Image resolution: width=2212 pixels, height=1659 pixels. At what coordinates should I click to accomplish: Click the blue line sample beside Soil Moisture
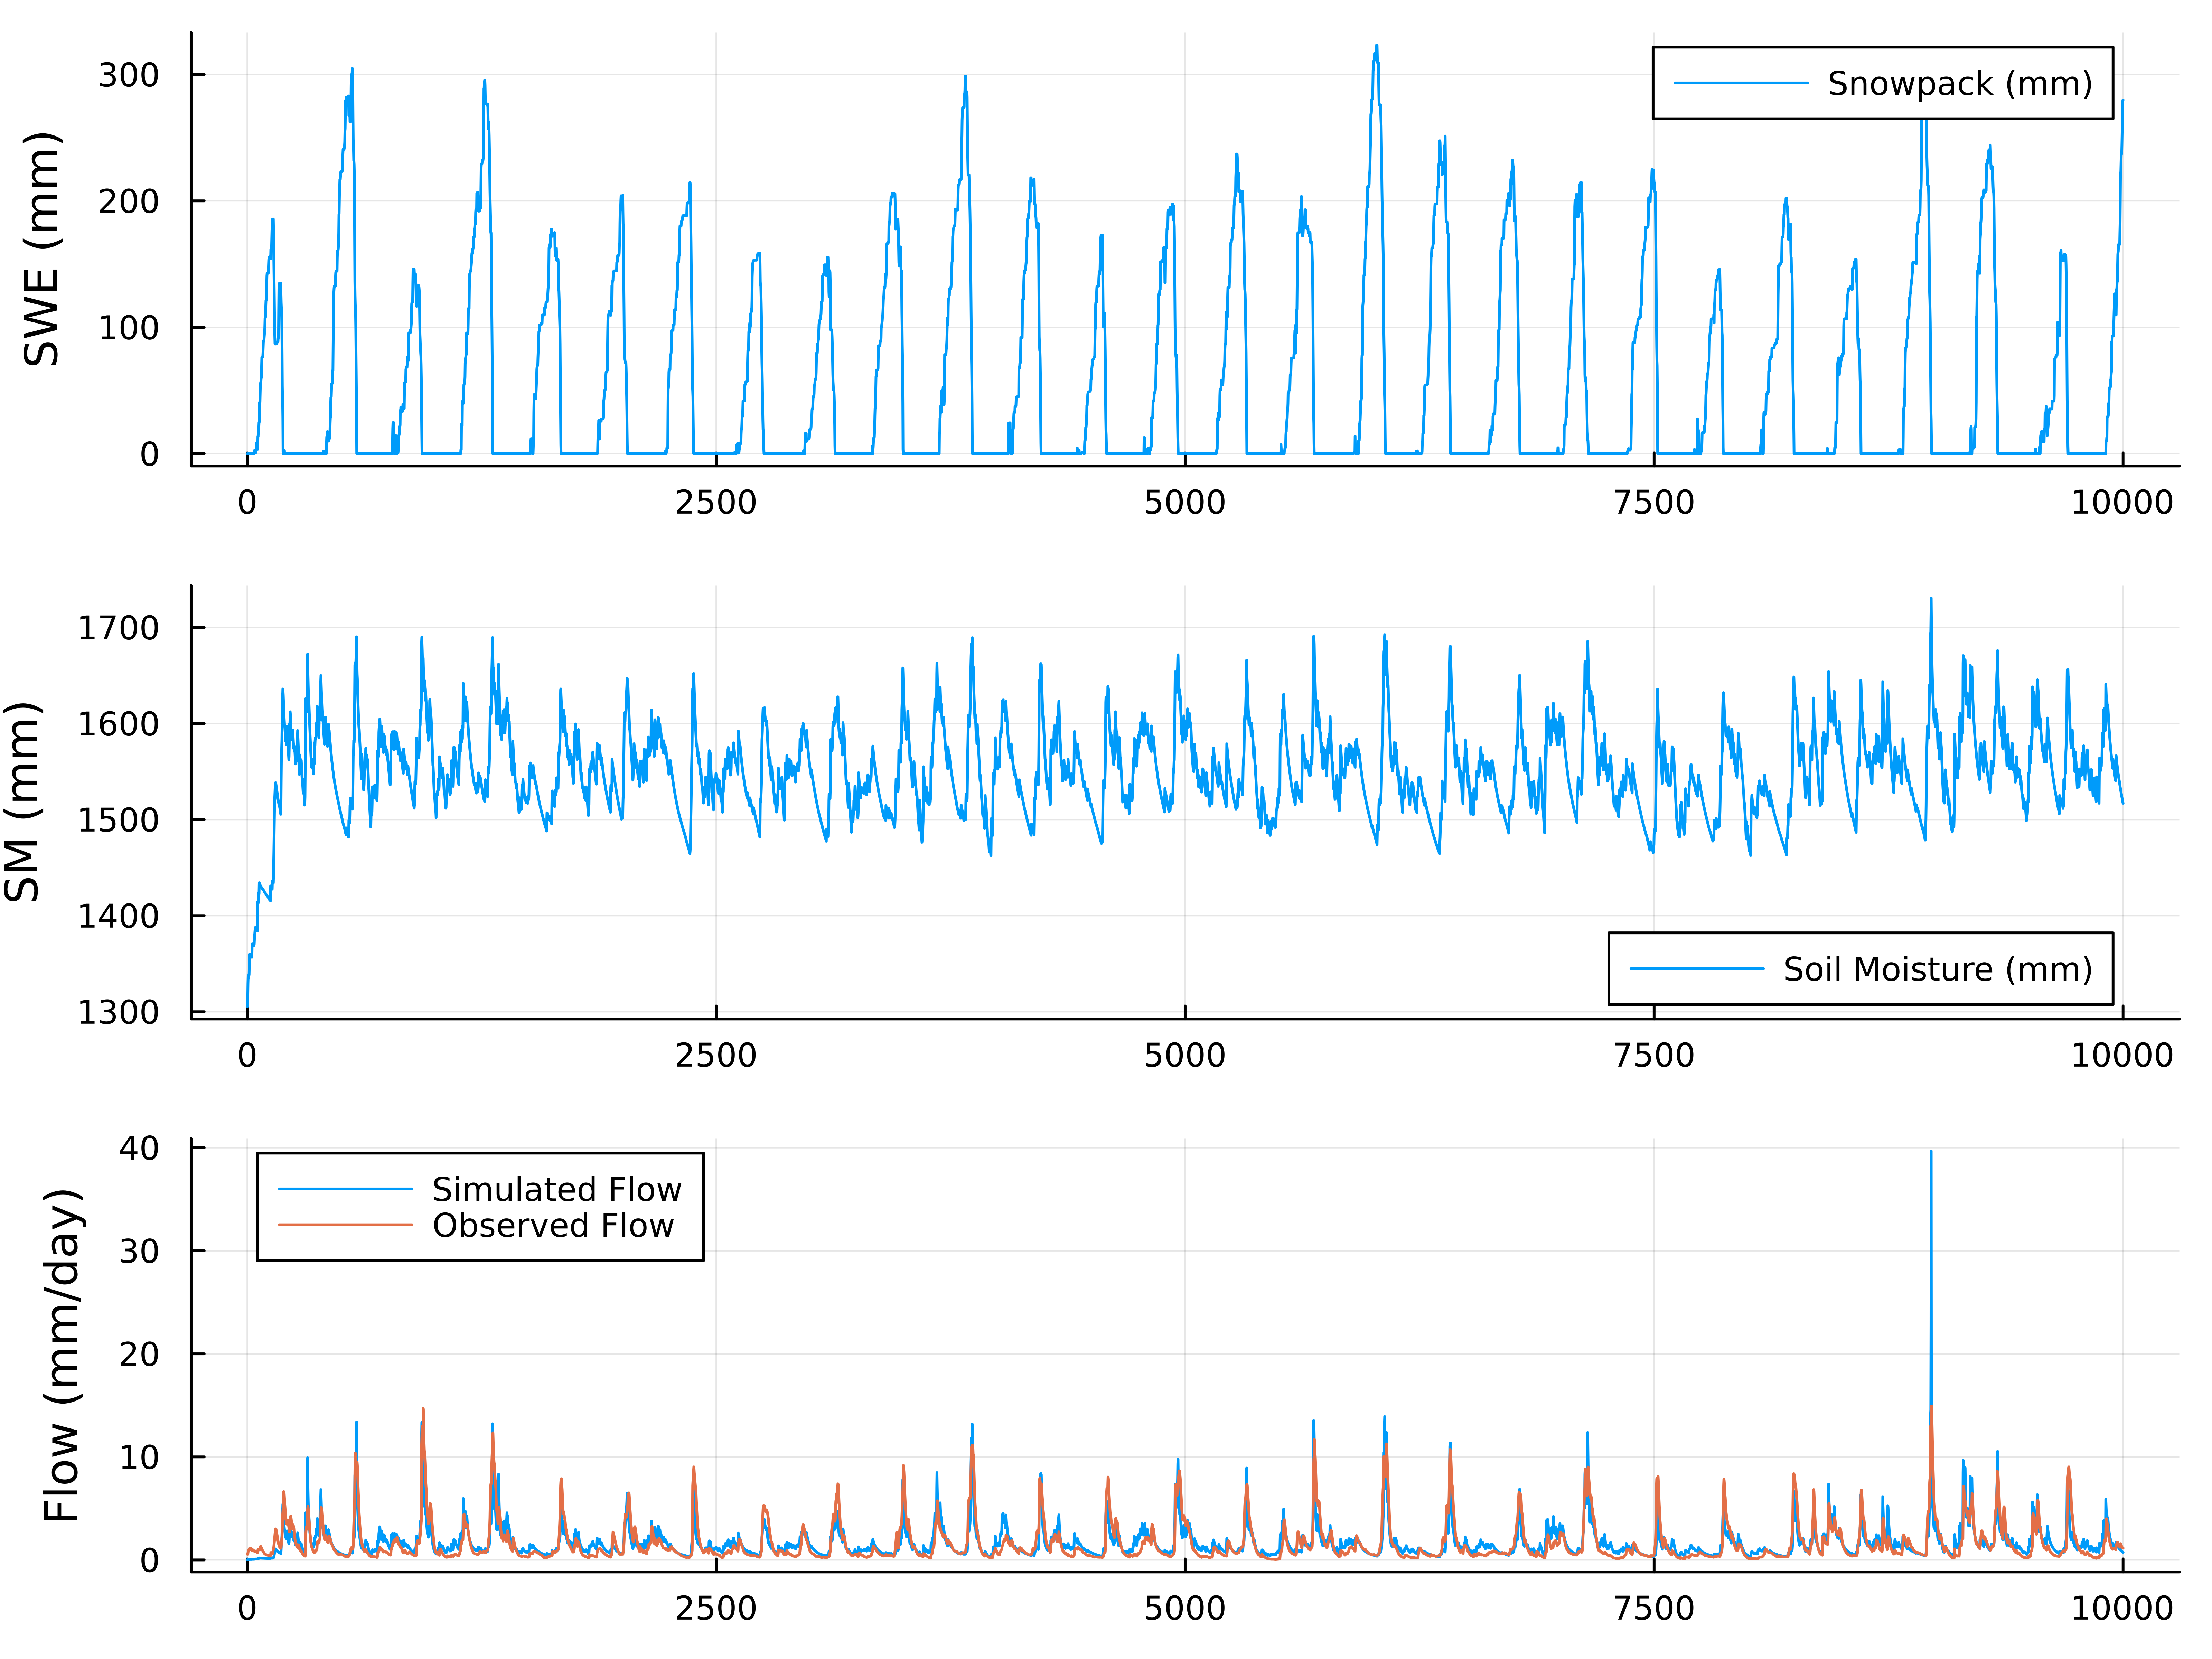point(1697,969)
